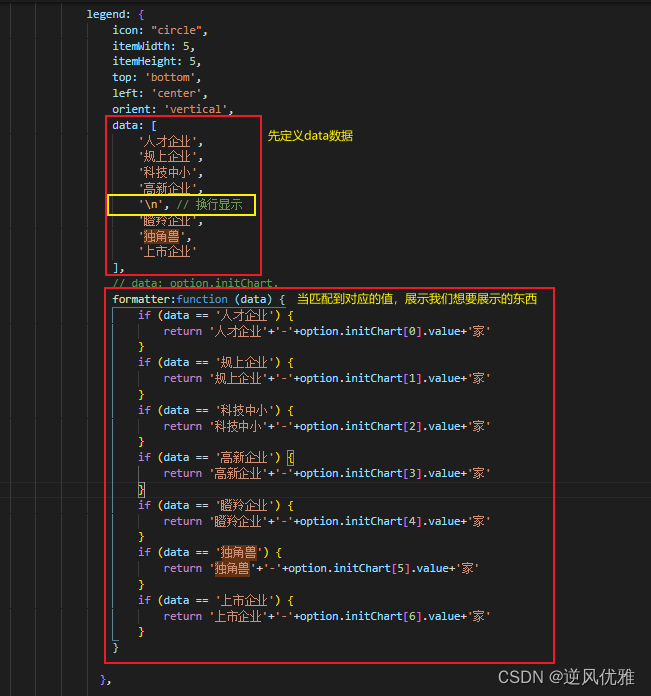The height and width of the screenshot is (696, 651).
Task: Click the itemWidth: 5 line
Action: pos(154,46)
